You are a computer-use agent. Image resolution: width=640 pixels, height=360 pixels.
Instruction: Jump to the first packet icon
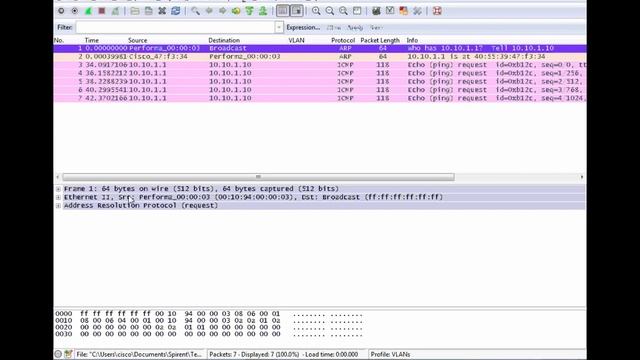point(249,11)
